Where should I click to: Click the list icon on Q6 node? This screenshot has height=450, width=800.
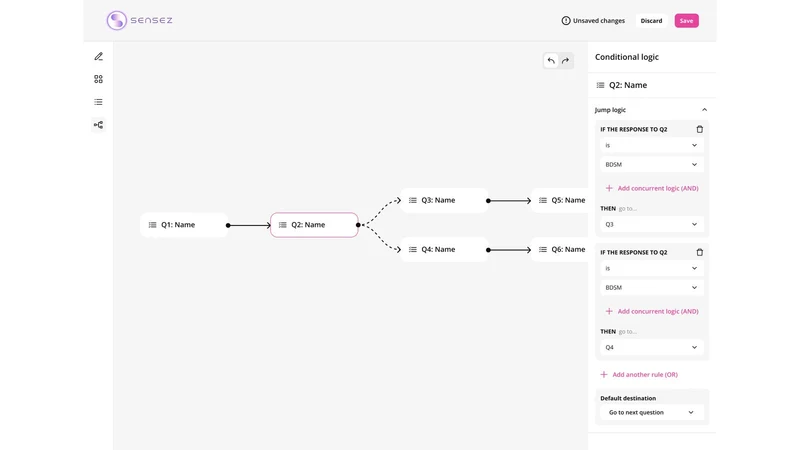click(x=543, y=249)
